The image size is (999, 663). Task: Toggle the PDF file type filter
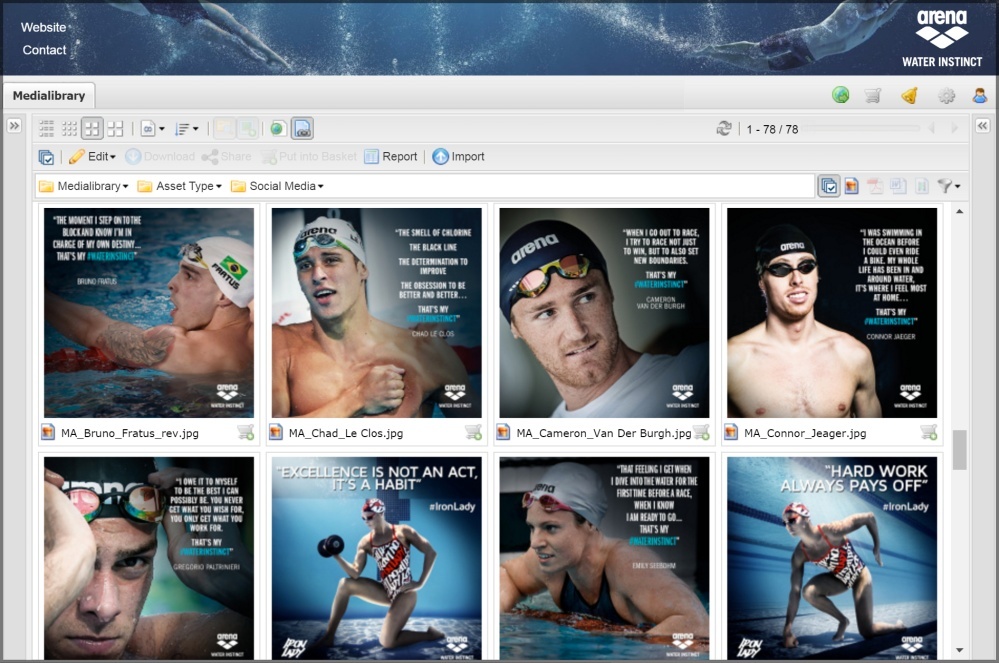point(875,186)
